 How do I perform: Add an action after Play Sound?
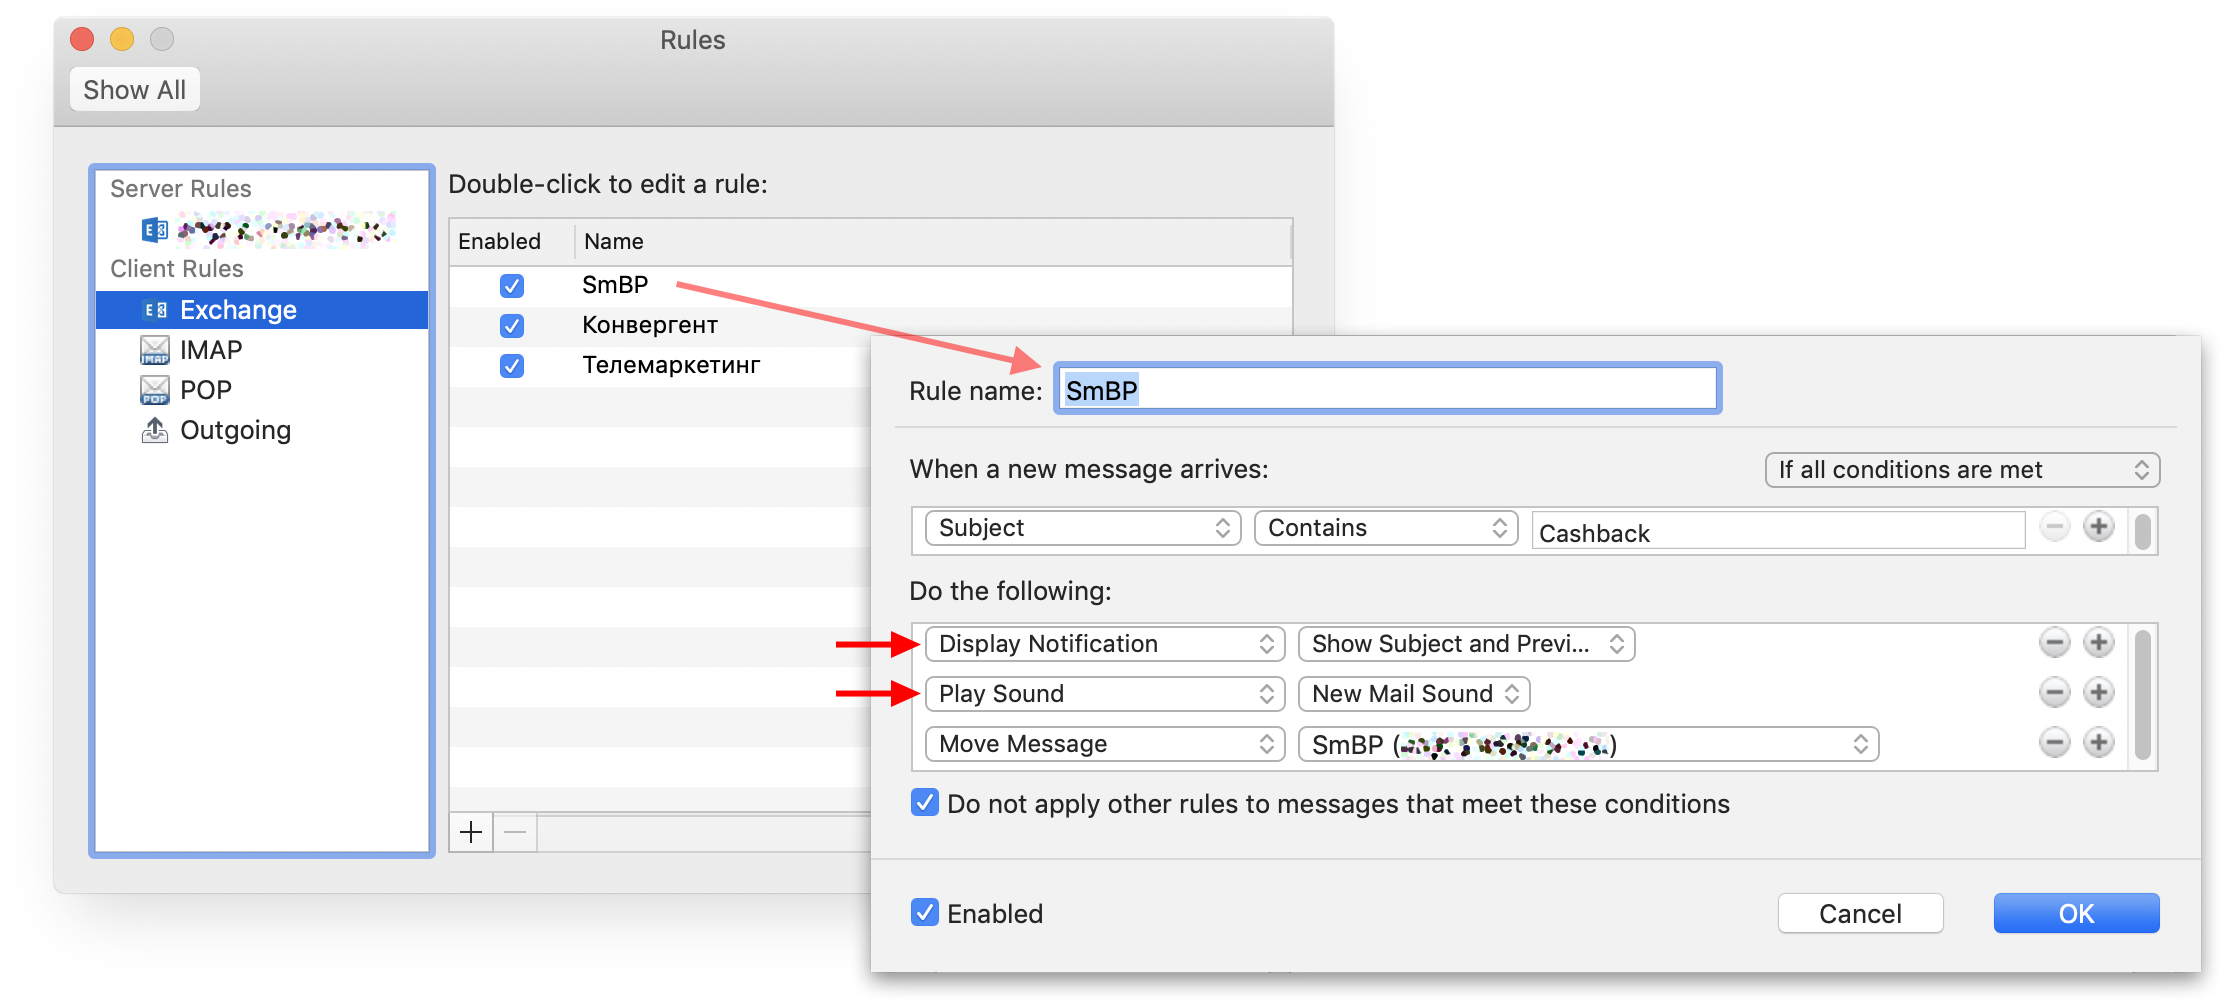click(x=2099, y=692)
